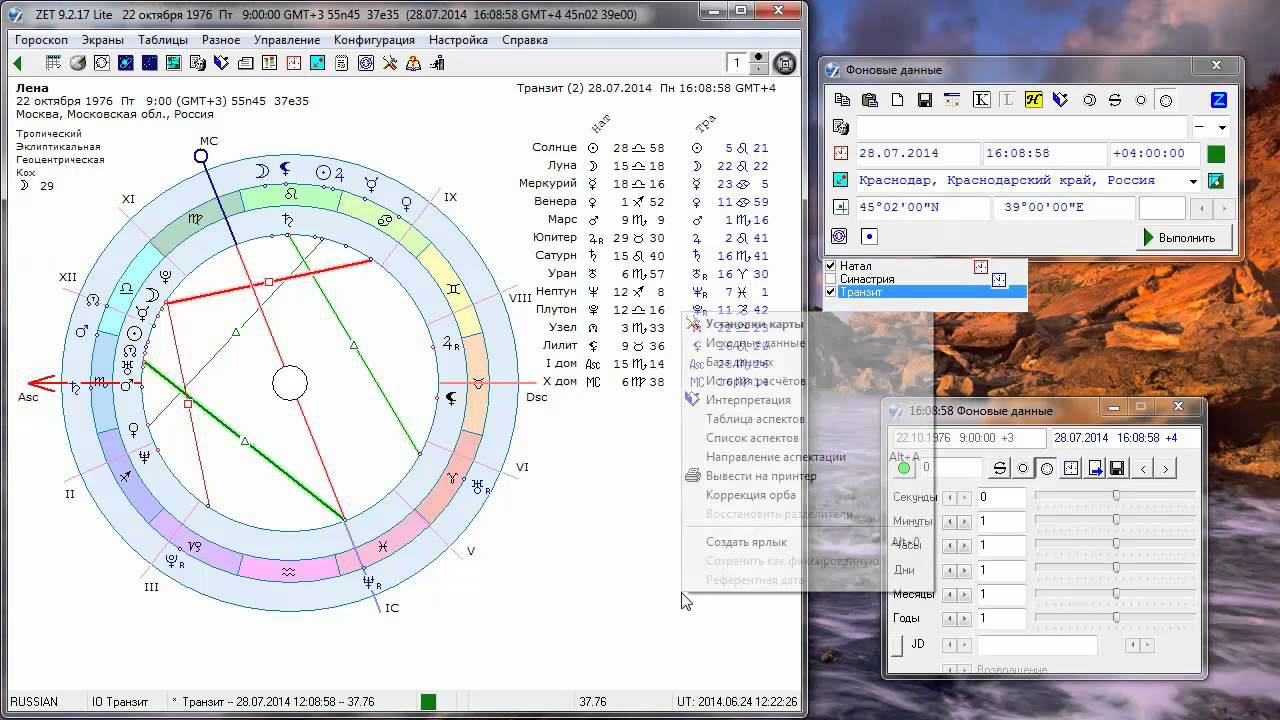Select the double-ring toggle in the time-step window
This screenshot has height=720, width=1280.
point(1046,468)
